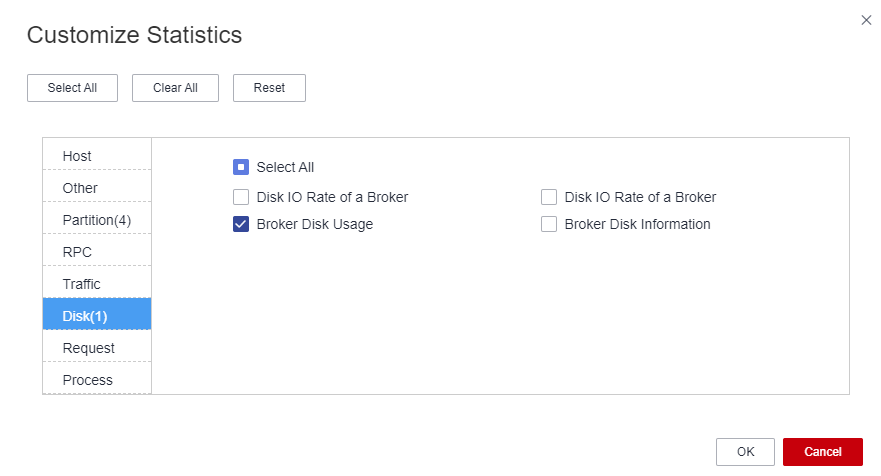Screen dimensions: 881x476
Task: Confirm with the OK button
Action: tap(745, 452)
